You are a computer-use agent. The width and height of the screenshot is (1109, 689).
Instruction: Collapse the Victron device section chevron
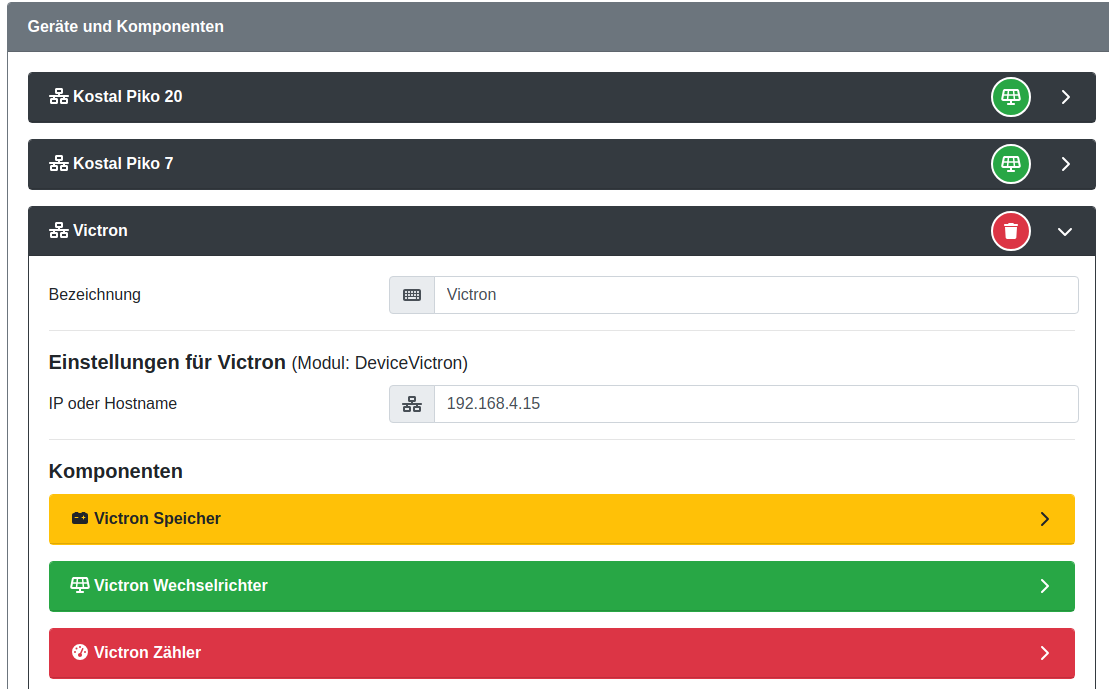tap(1065, 231)
